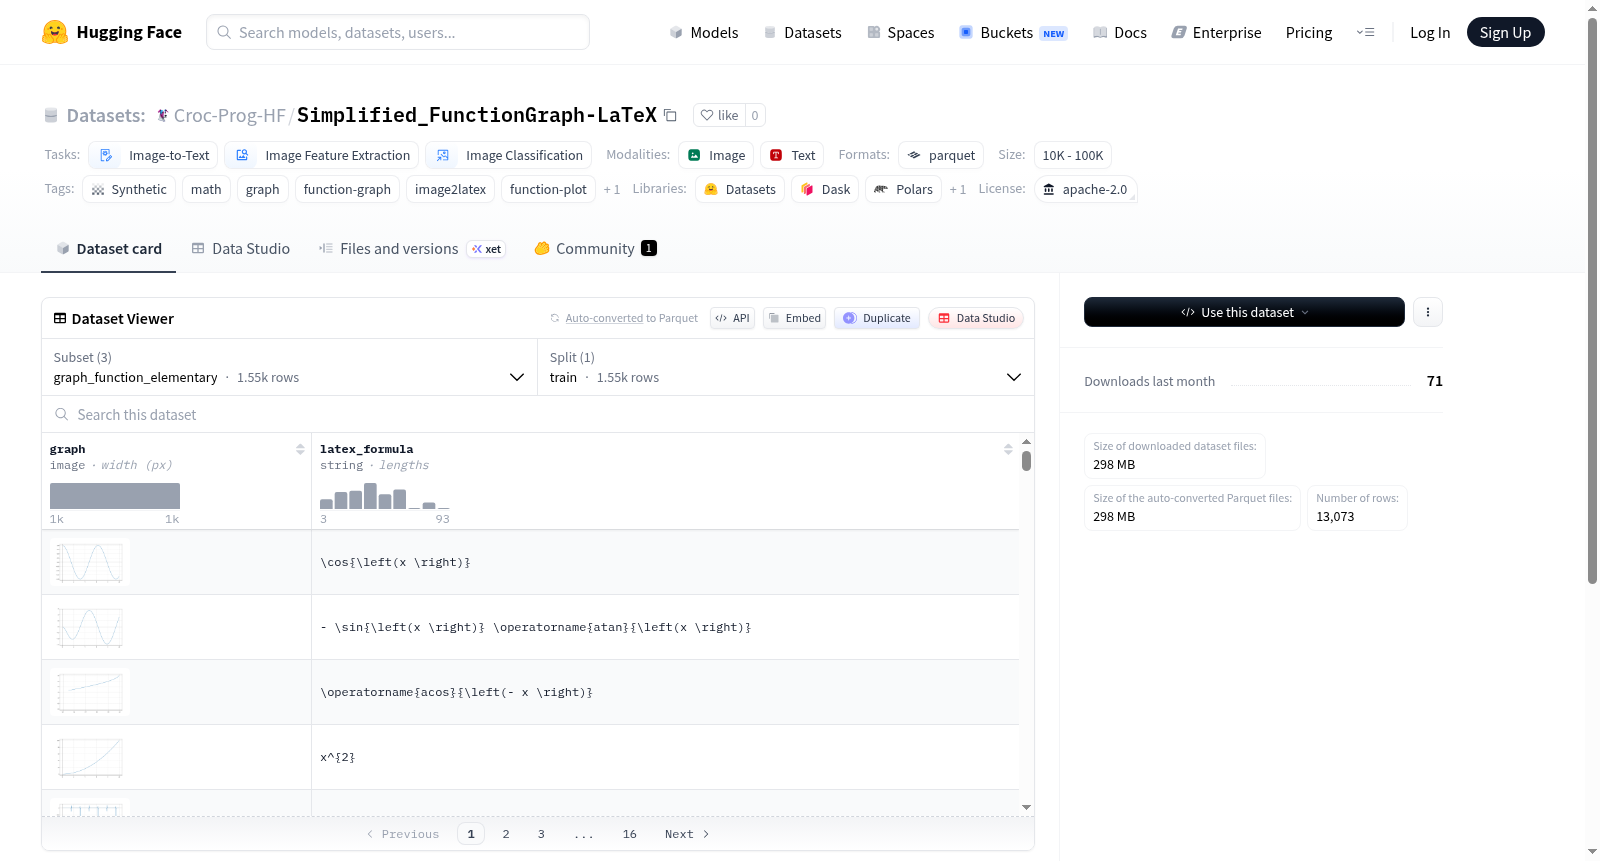Viewport: 1600px width, 861px height.
Task: Click the API button in Dataset Viewer
Action: [732, 318]
